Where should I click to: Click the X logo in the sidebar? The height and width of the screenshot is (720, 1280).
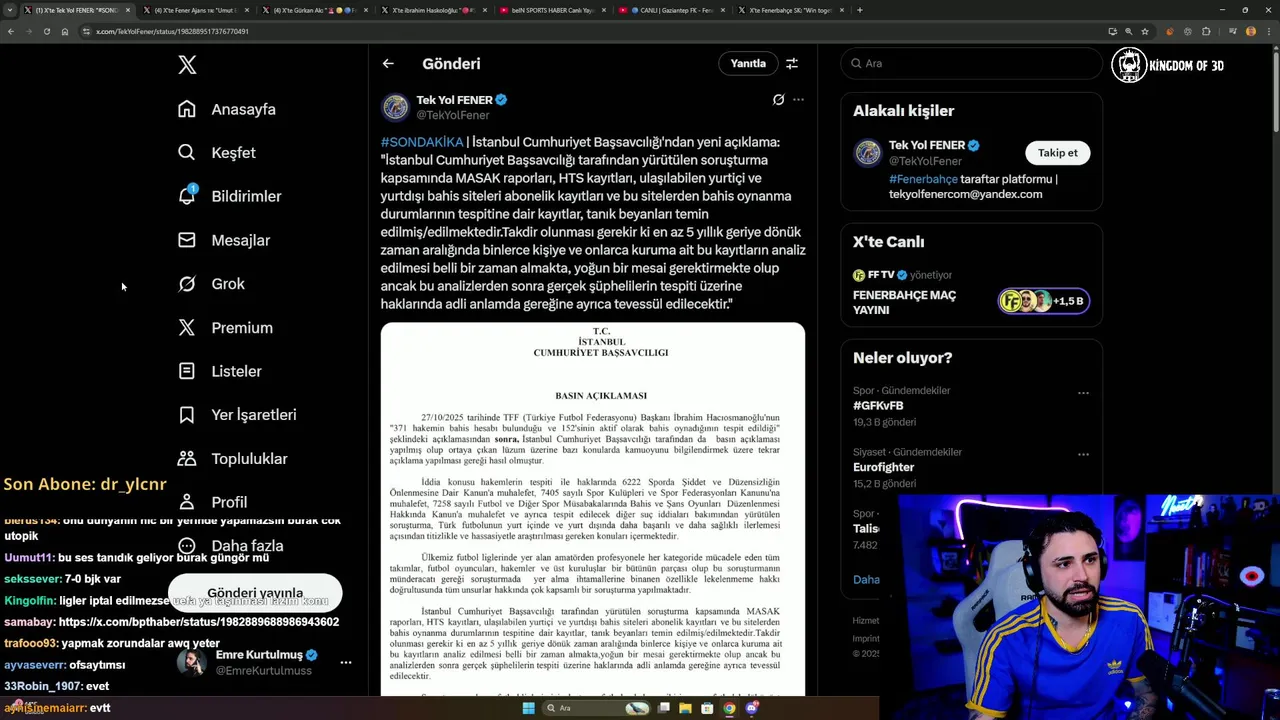pyautogui.click(x=187, y=65)
